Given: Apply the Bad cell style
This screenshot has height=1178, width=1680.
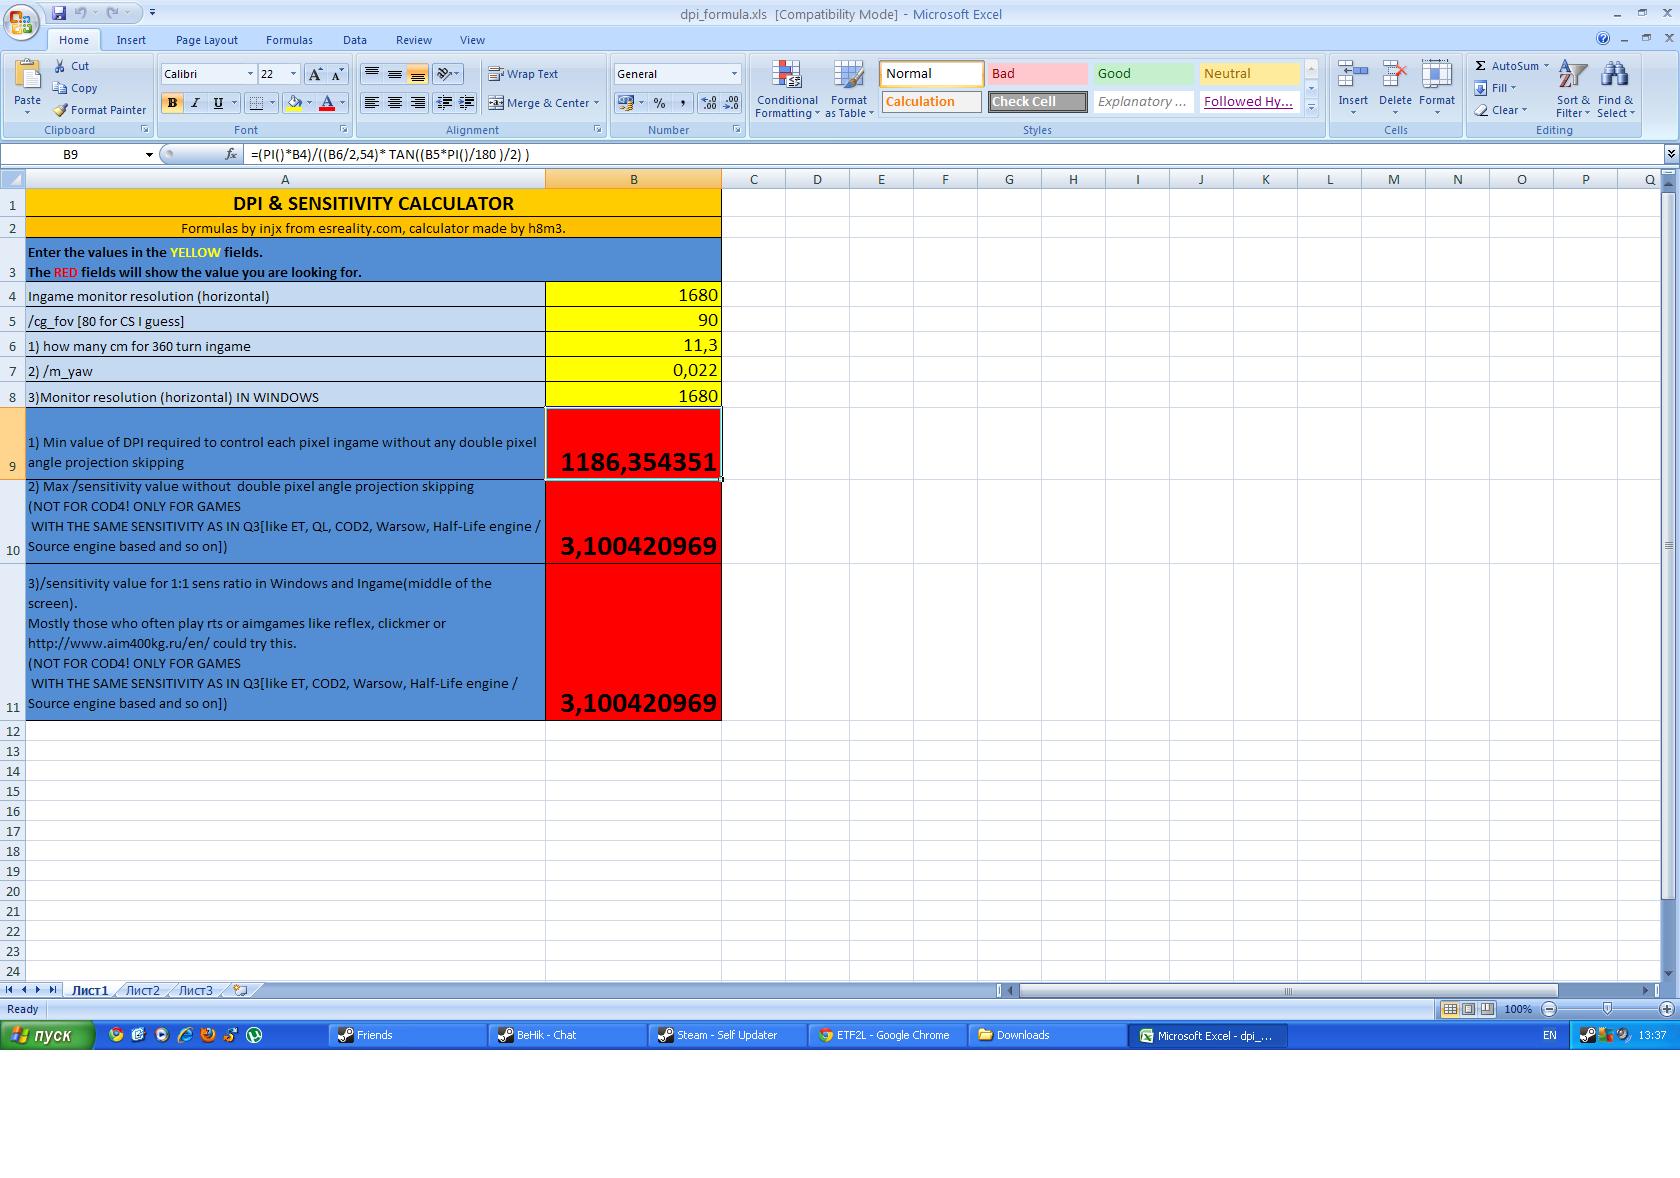Looking at the screenshot, I should (1037, 74).
